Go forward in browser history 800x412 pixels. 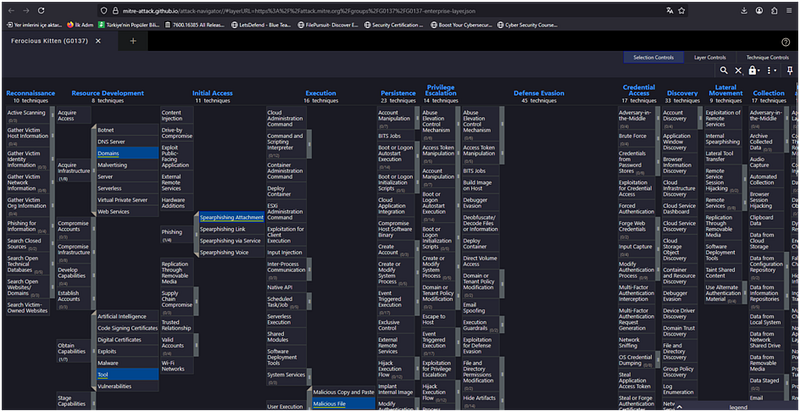(x=26, y=10)
